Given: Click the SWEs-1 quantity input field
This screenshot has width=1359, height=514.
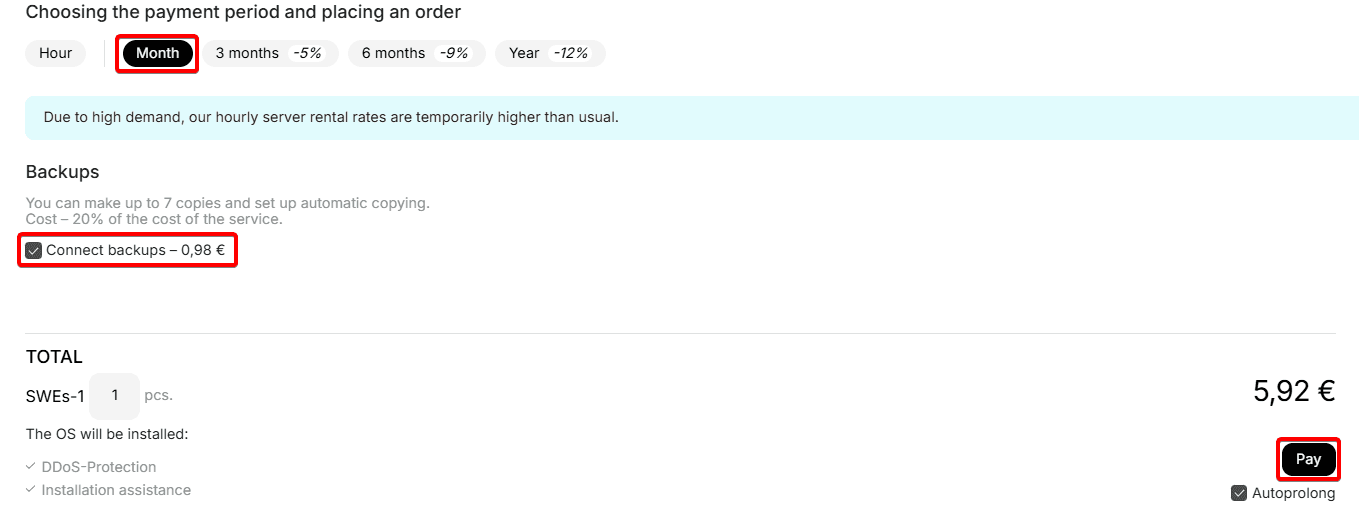Looking at the screenshot, I should [x=114, y=396].
